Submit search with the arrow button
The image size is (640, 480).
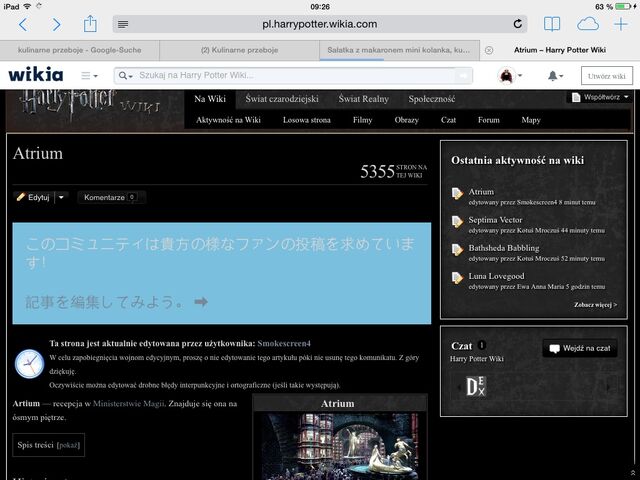pos(464,76)
